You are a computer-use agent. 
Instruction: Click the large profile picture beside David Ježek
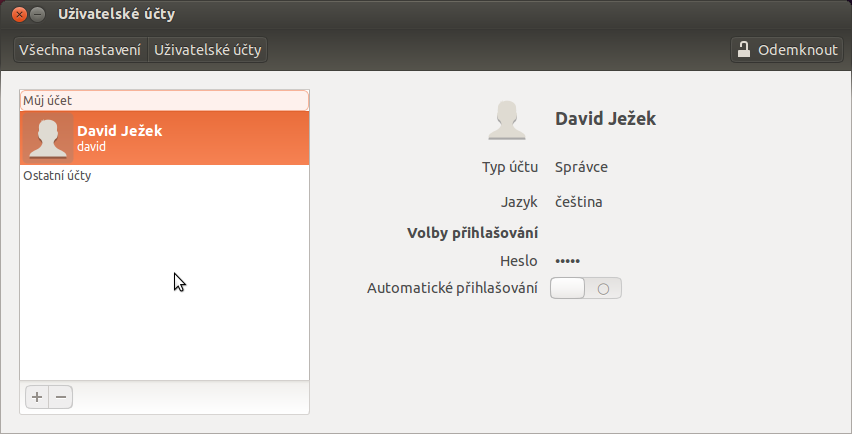click(506, 119)
